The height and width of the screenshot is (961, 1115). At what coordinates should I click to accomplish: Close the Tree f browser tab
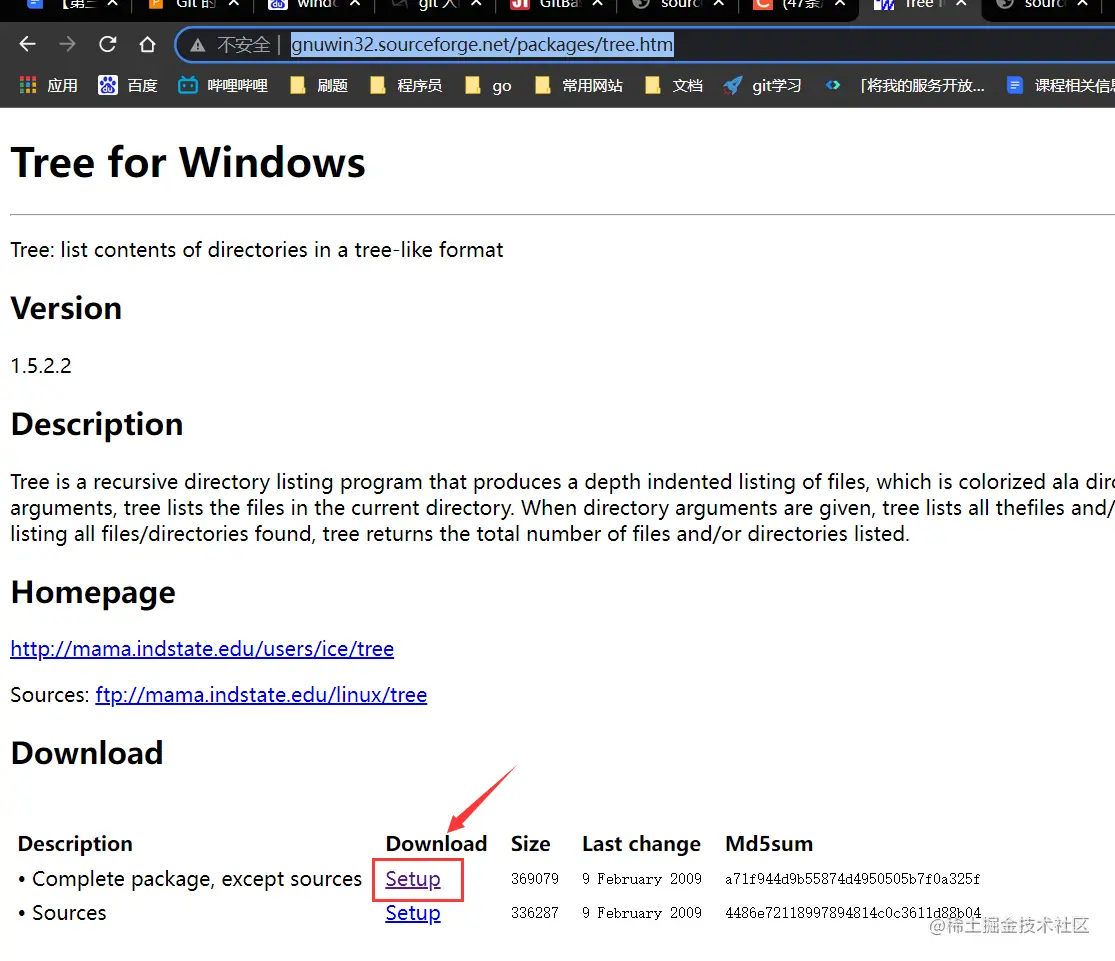[x=961, y=4]
